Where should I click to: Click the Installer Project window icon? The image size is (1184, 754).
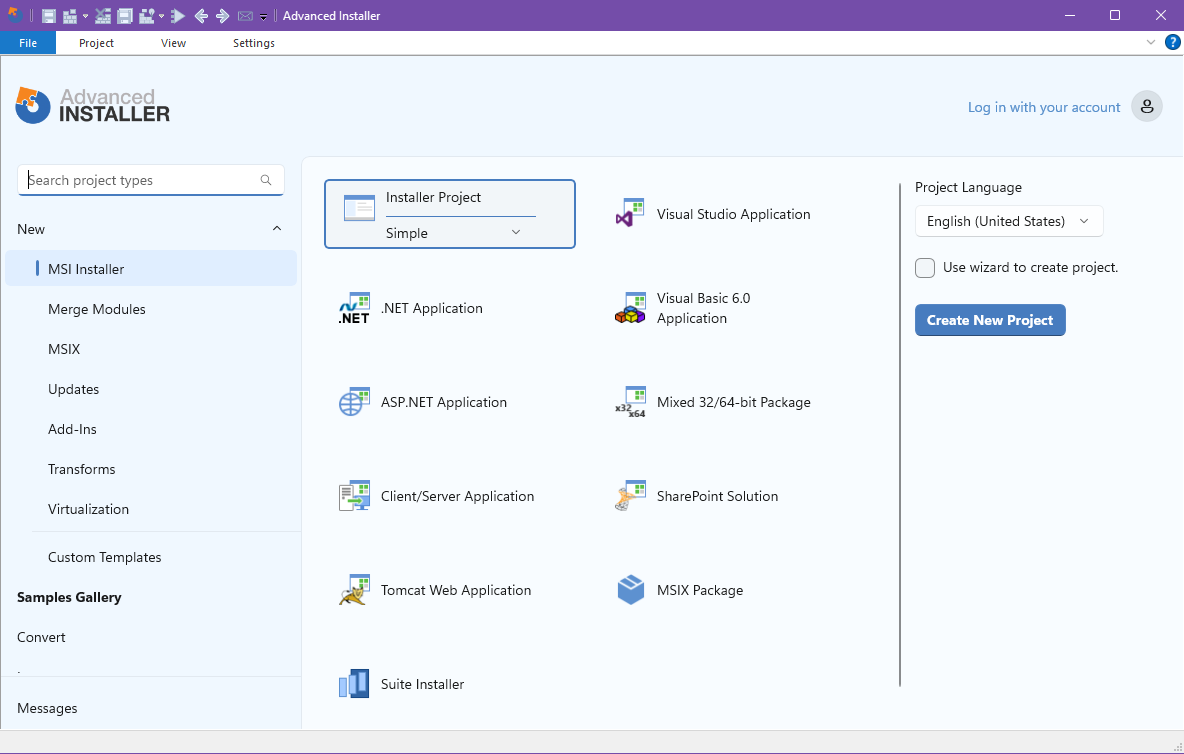click(359, 208)
